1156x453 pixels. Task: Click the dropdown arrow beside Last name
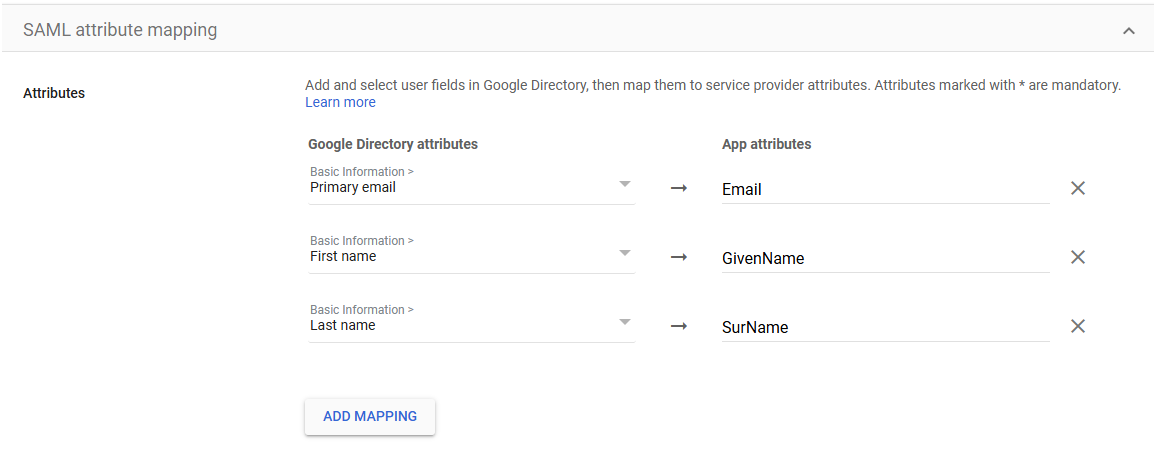(624, 322)
